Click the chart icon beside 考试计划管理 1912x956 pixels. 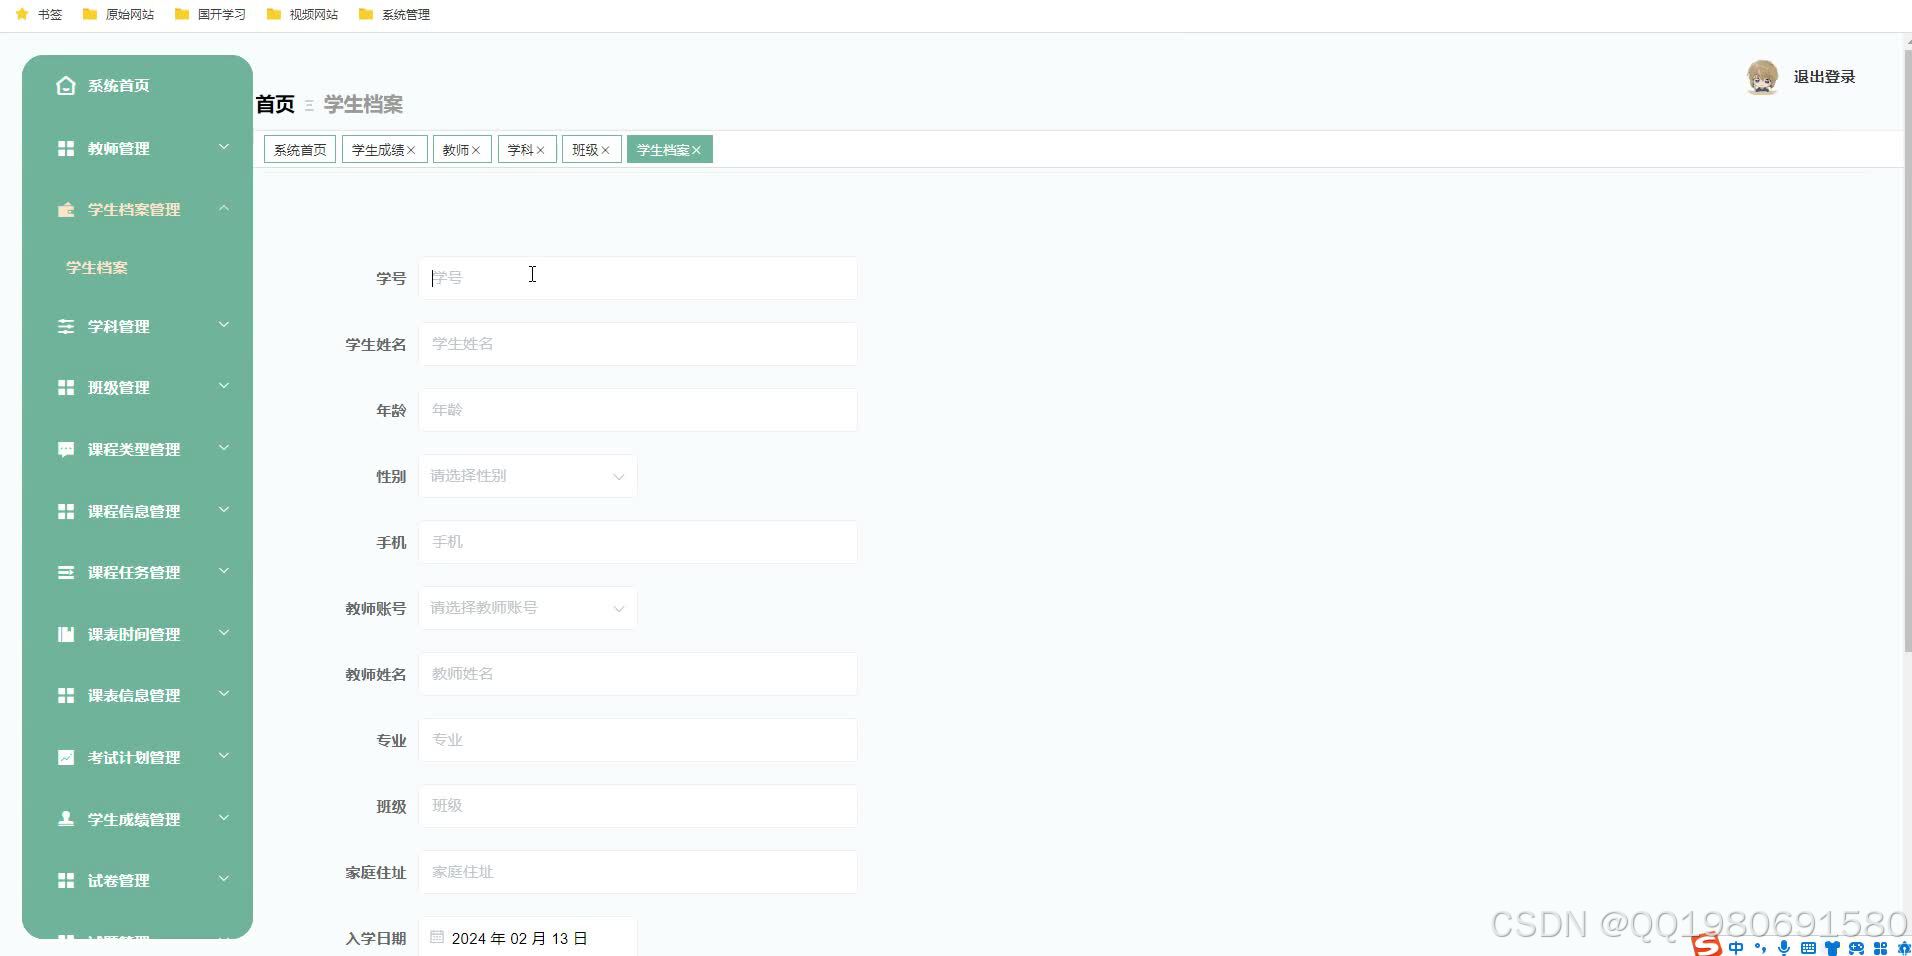tap(66, 757)
